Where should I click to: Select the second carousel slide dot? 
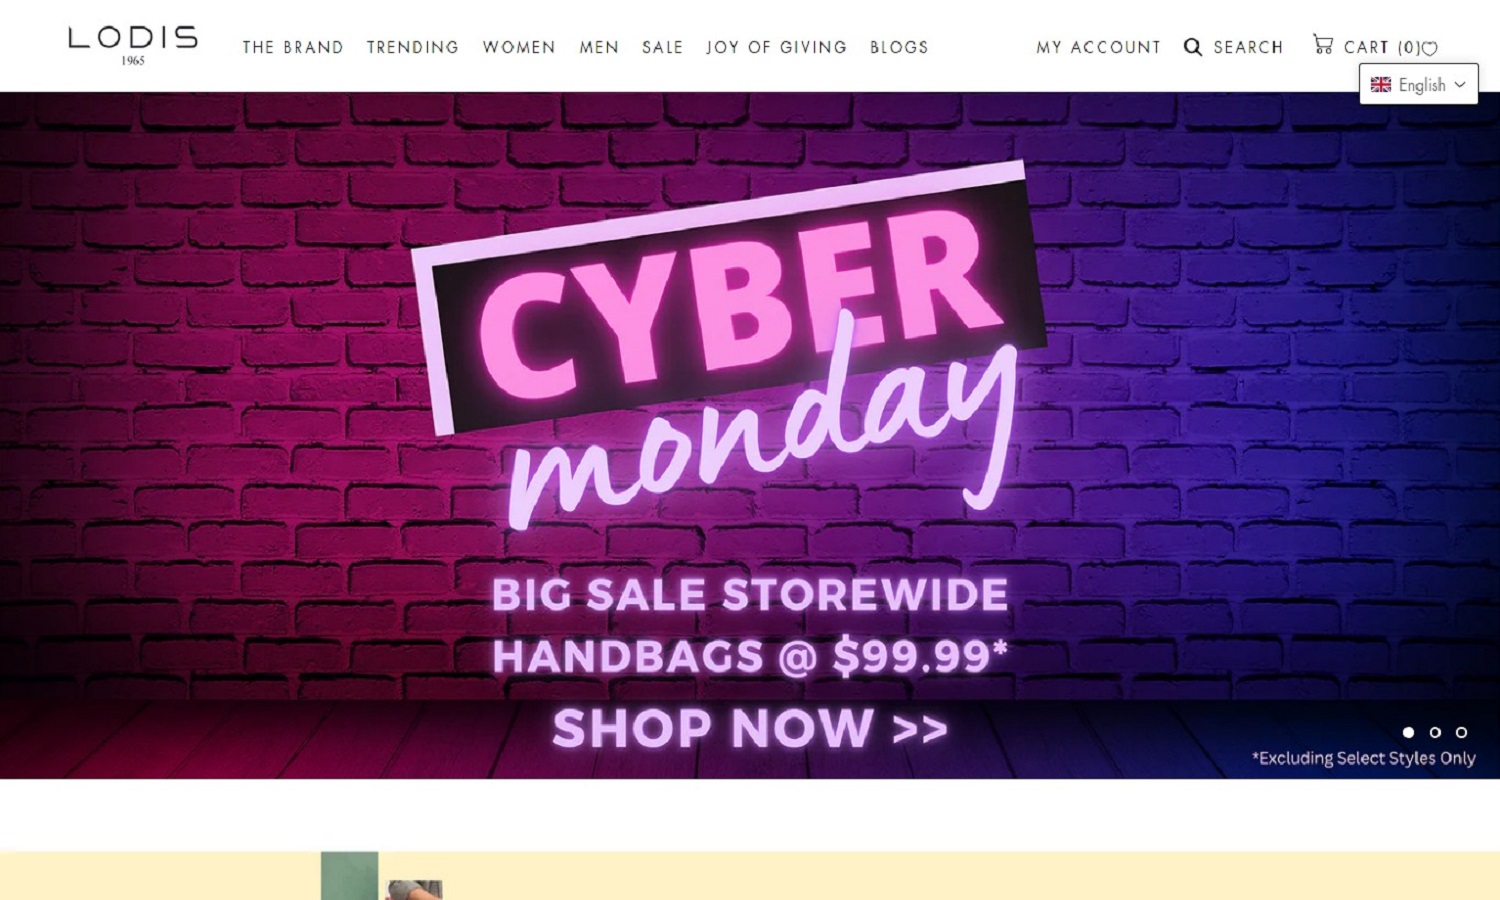click(x=1435, y=733)
